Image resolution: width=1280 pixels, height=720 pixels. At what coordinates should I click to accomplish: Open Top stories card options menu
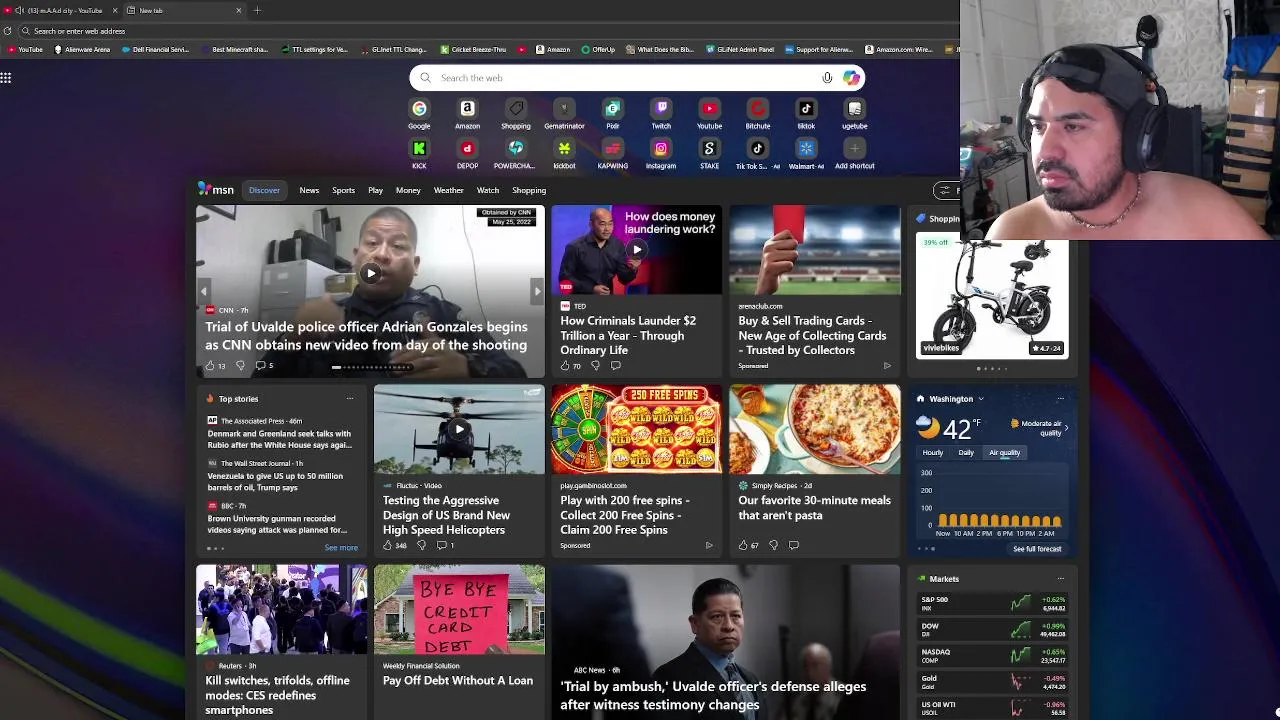click(349, 399)
